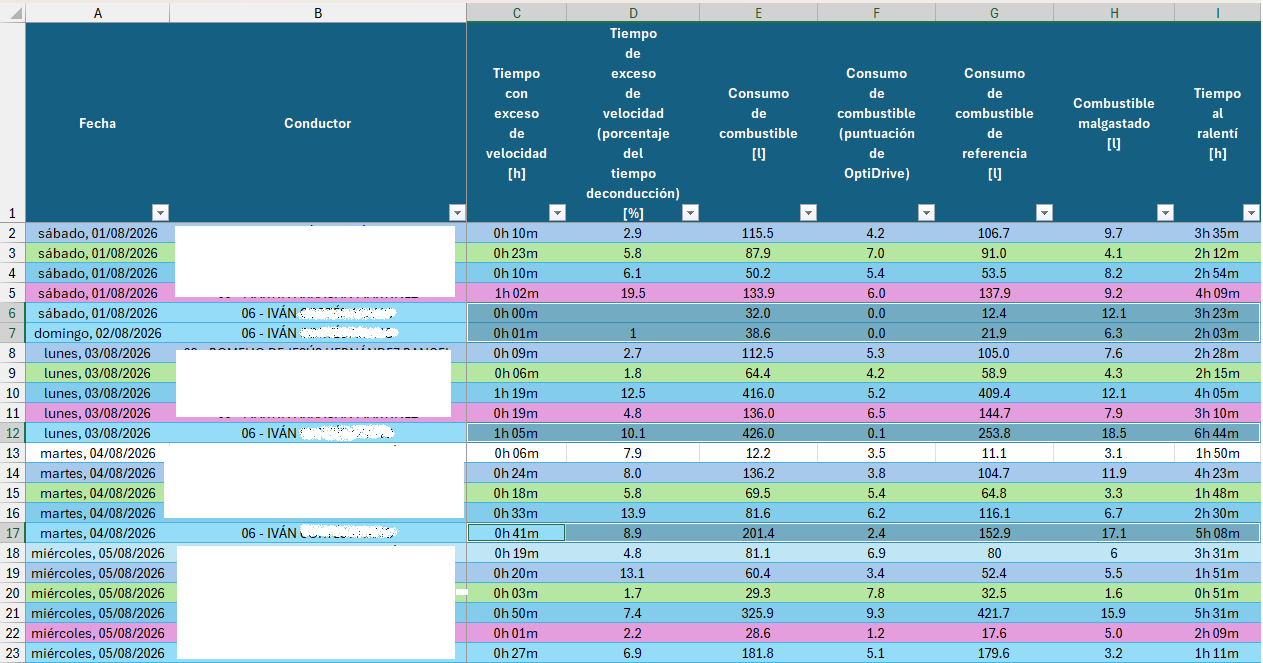The height and width of the screenshot is (663, 1263).
Task: Select the wasted fuel value 18.5
Action: [x=1114, y=433]
